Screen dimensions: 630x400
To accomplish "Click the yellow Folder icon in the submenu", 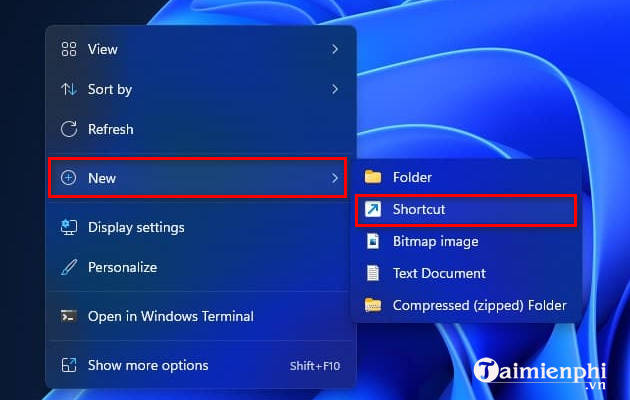I will pyautogui.click(x=373, y=177).
